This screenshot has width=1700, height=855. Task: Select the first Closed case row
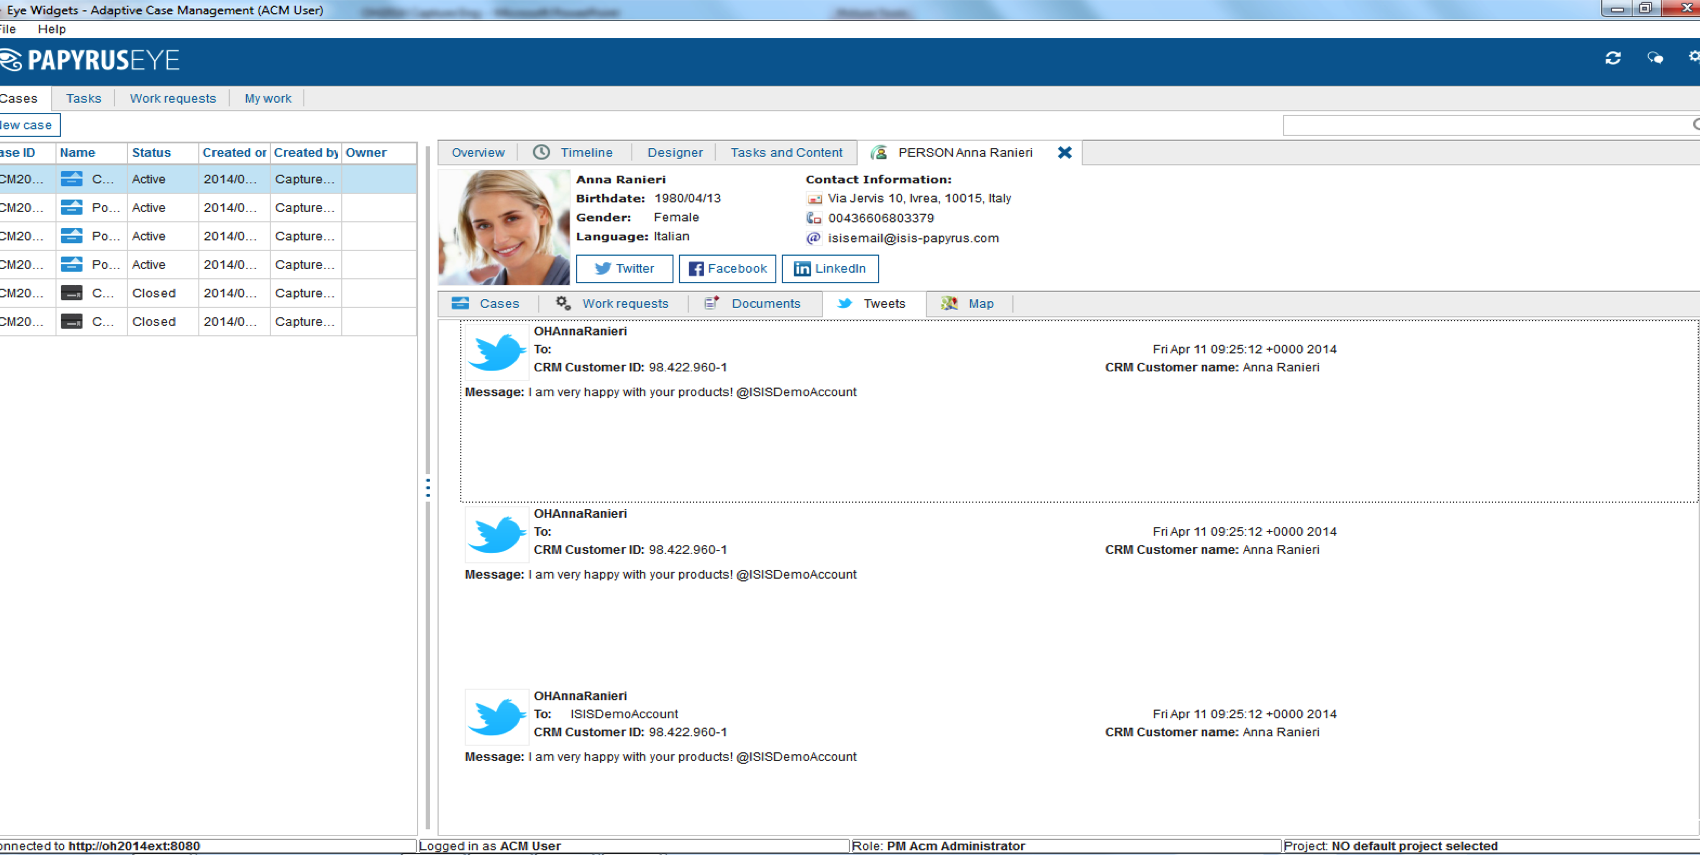(x=208, y=293)
